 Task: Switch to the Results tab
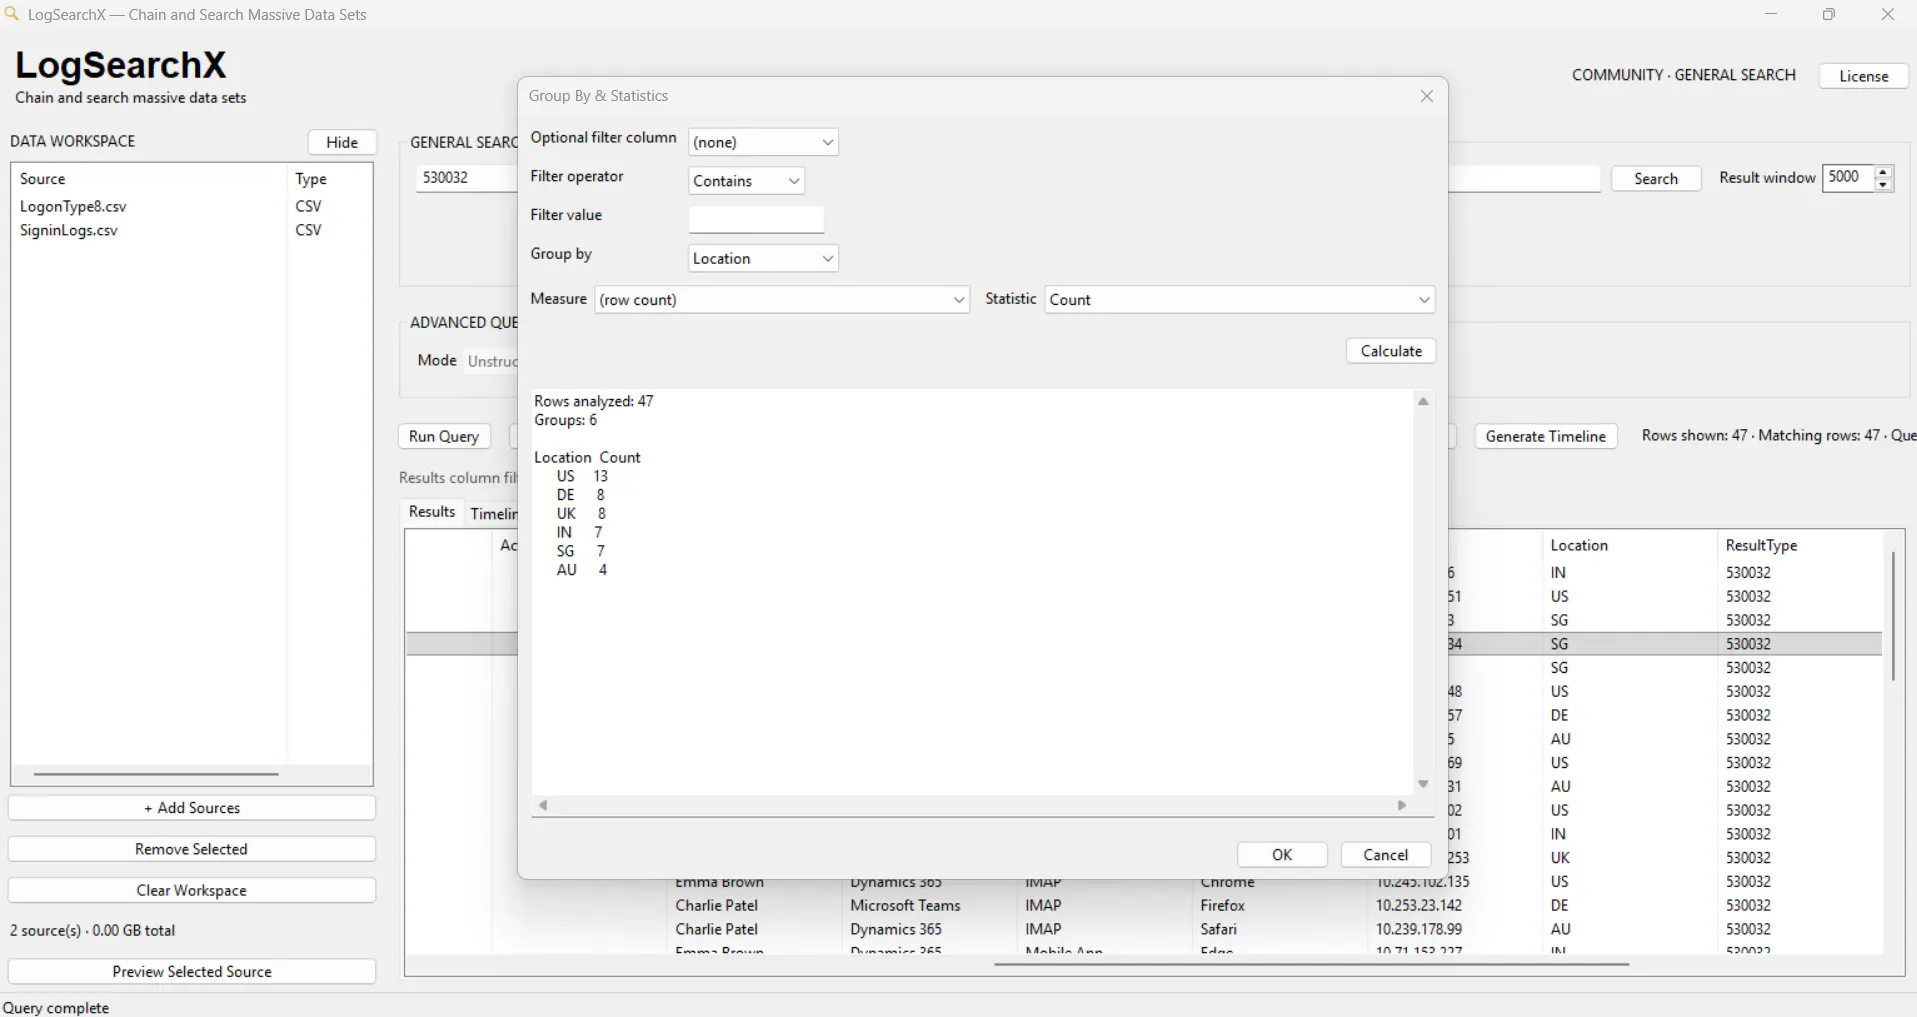pos(432,511)
